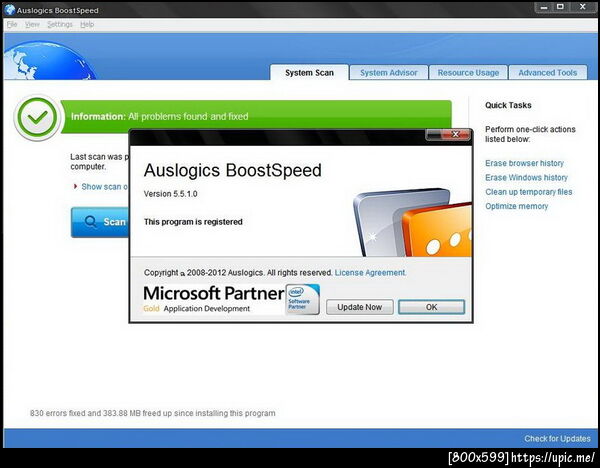Click Erase browser history quick task
This screenshot has height=468, width=600.
tap(524, 163)
